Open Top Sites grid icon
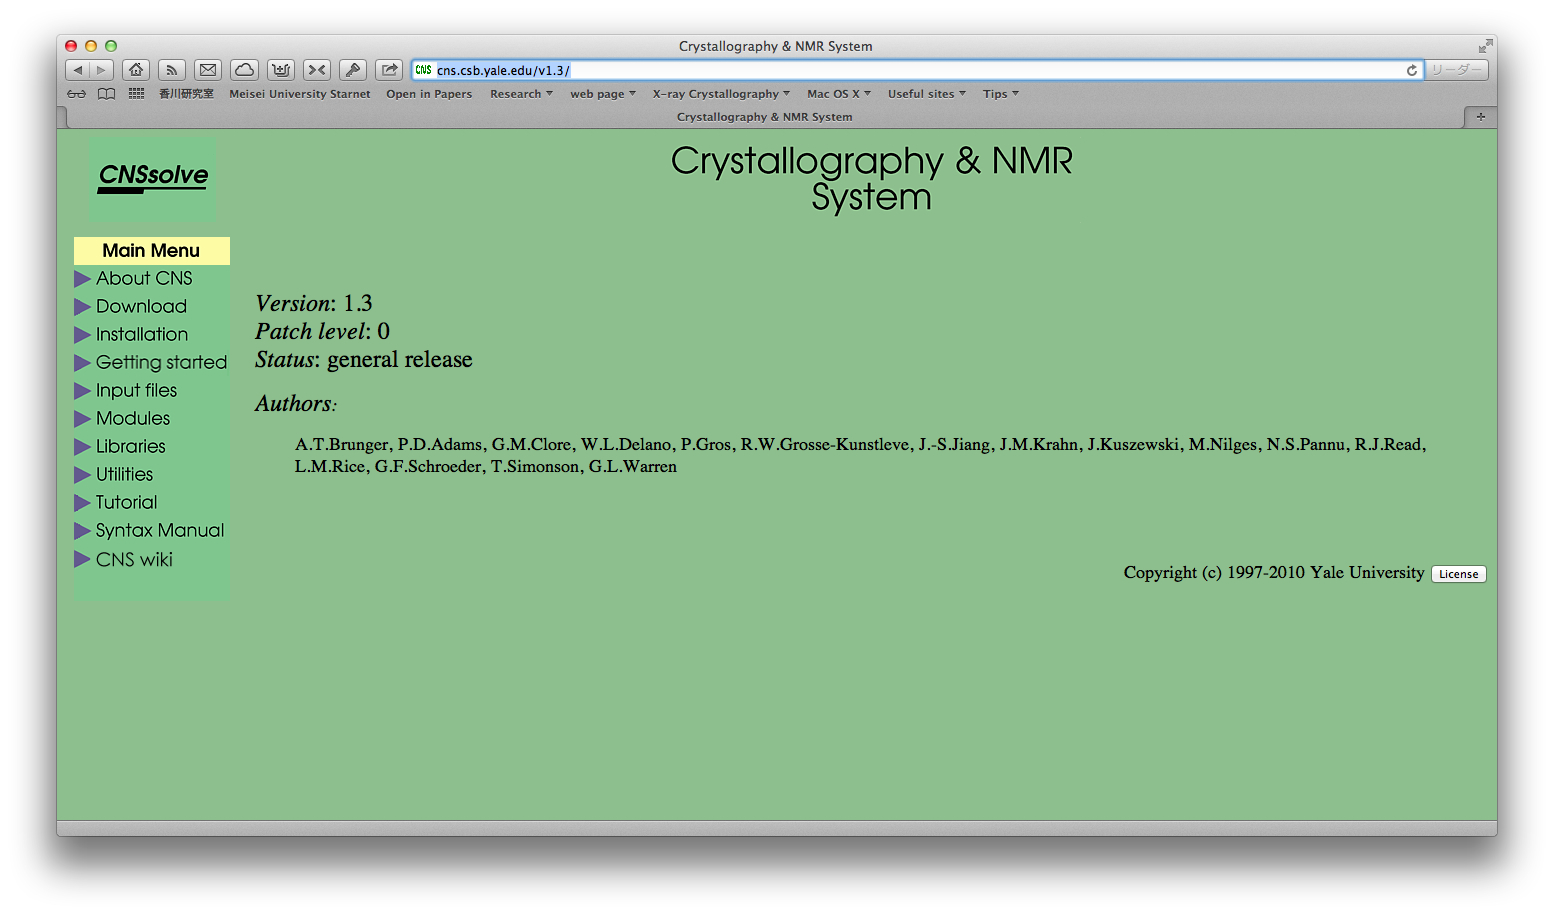The width and height of the screenshot is (1554, 915). pos(137,94)
